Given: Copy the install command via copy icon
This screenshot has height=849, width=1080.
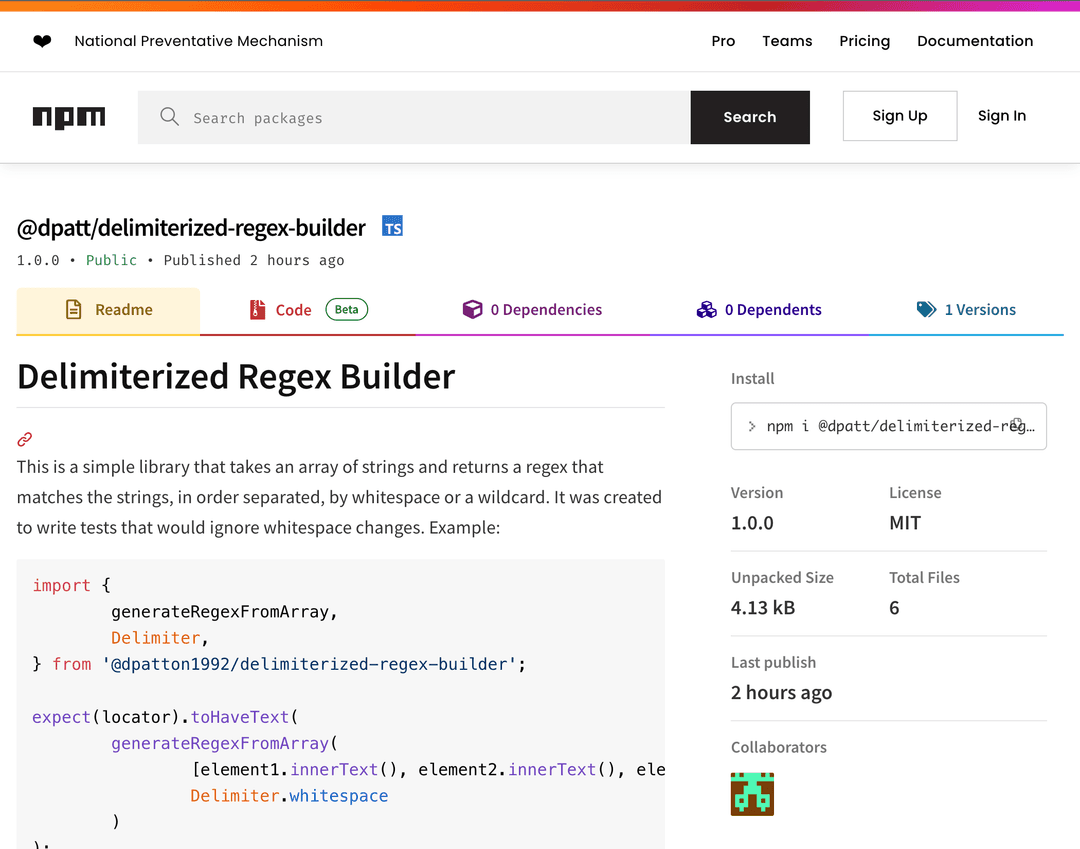Looking at the screenshot, I should (x=1017, y=425).
